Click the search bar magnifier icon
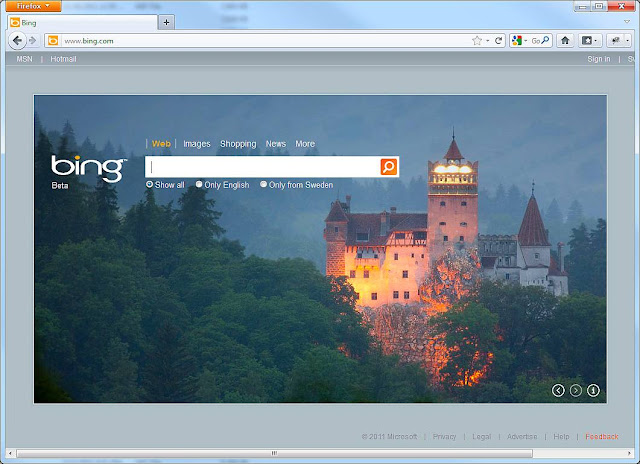This screenshot has width=640, height=464. click(545, 40)
